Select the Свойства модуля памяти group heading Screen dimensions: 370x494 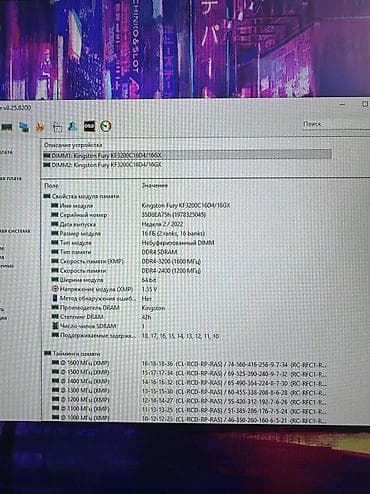[x=81, y=196]
